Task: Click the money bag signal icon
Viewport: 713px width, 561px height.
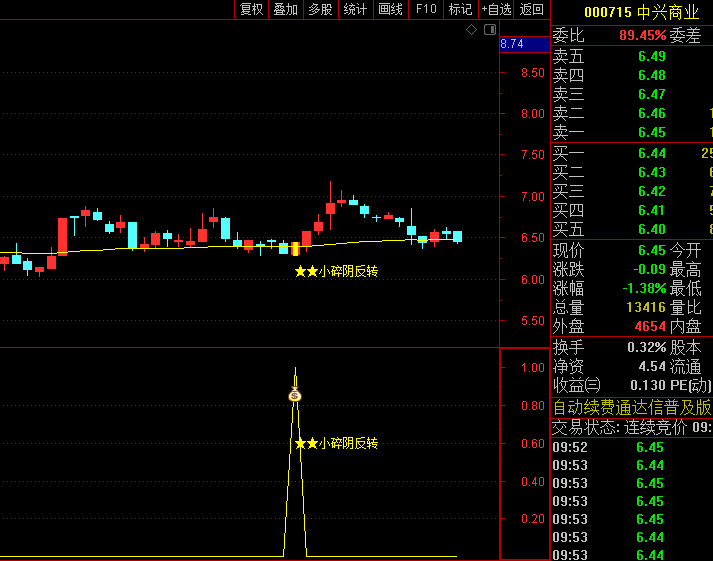Action: [295, 394]
